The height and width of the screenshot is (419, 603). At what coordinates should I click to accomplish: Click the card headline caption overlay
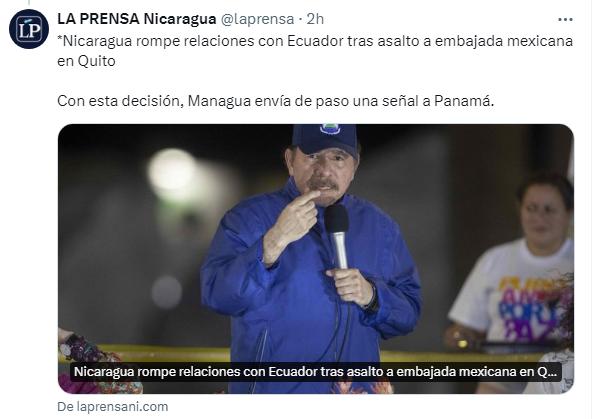pos(315,372)
